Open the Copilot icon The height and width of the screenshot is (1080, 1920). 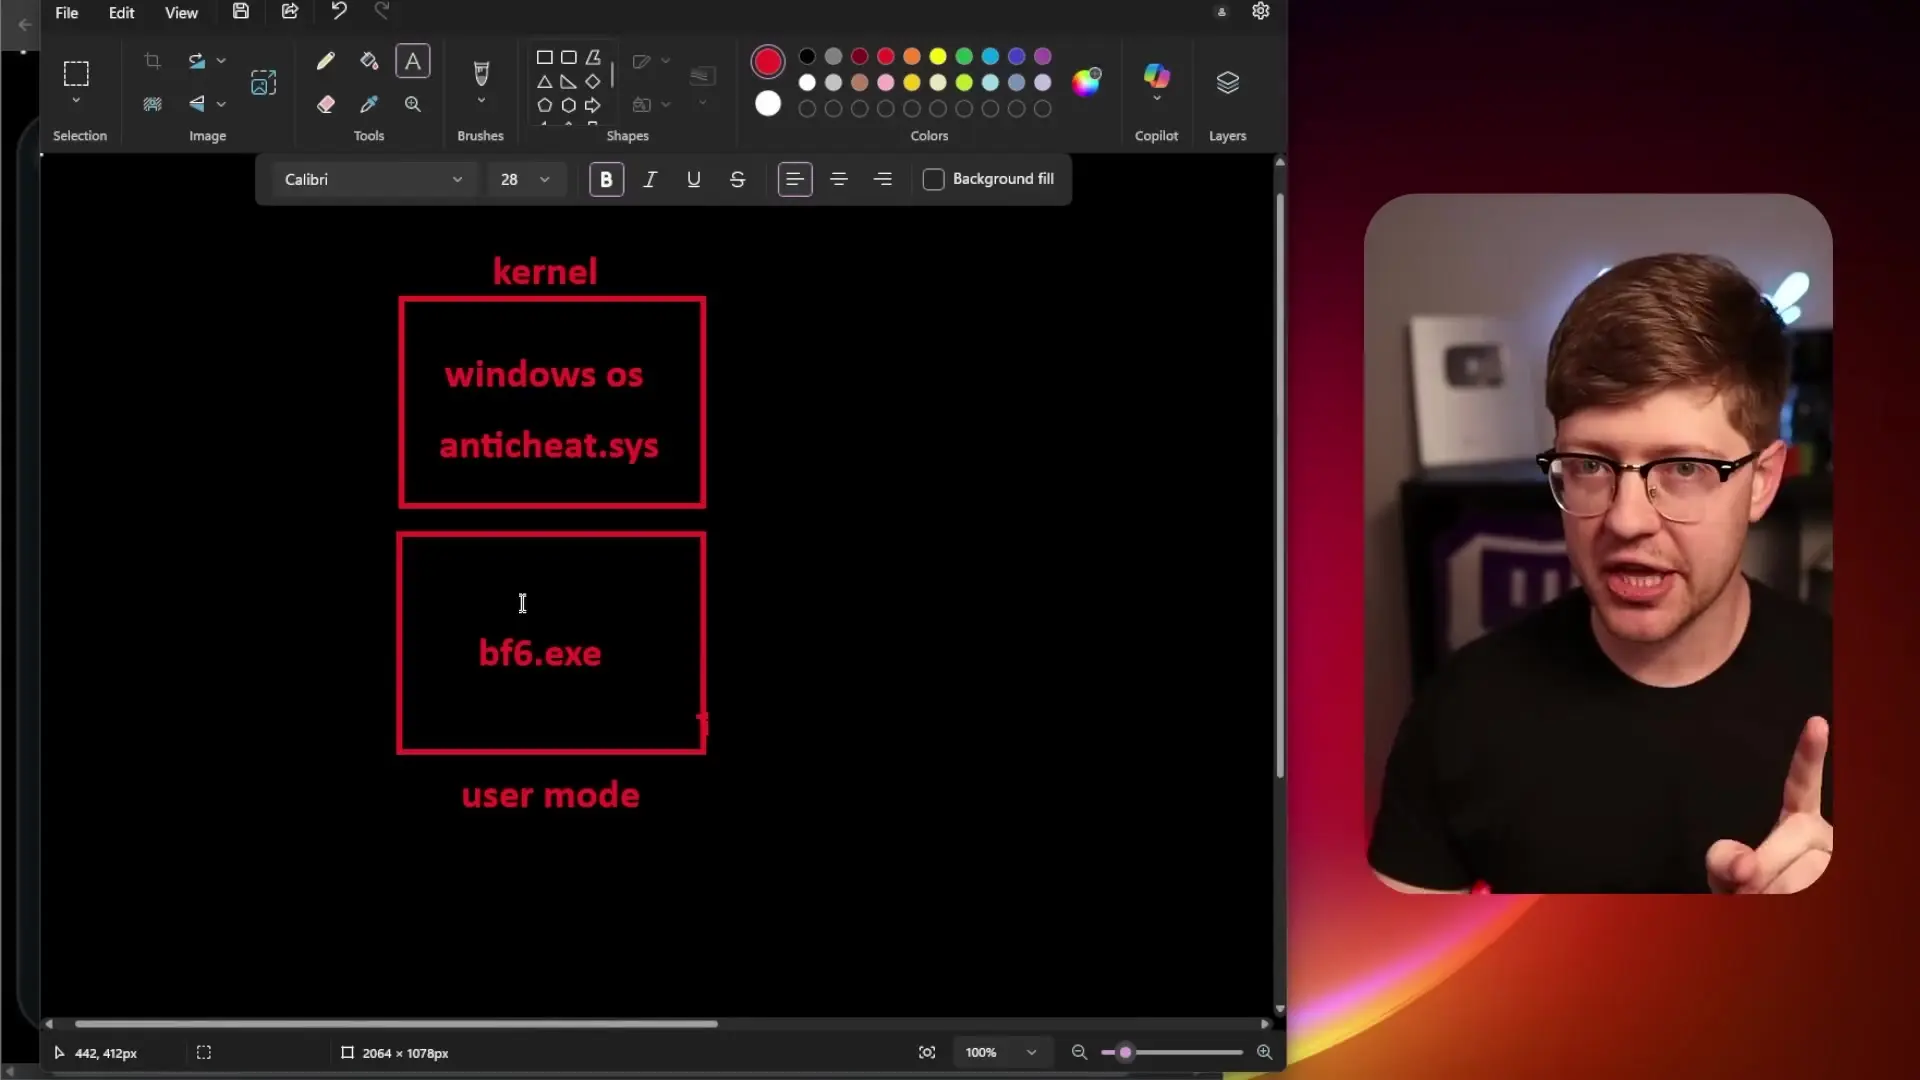pos(1157,75)
